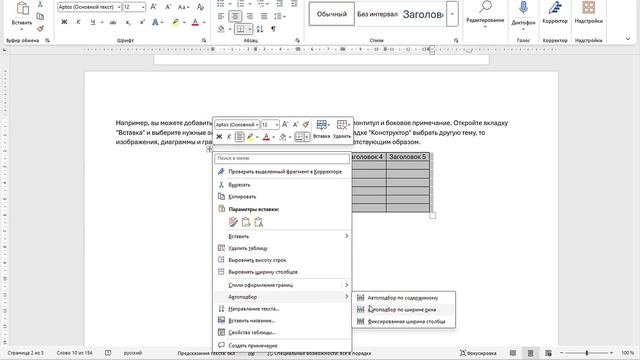The image size is (640, 360).
Task: Choose Проверить выделенный фрагмент в Корректоре
Action: [282, 172]
